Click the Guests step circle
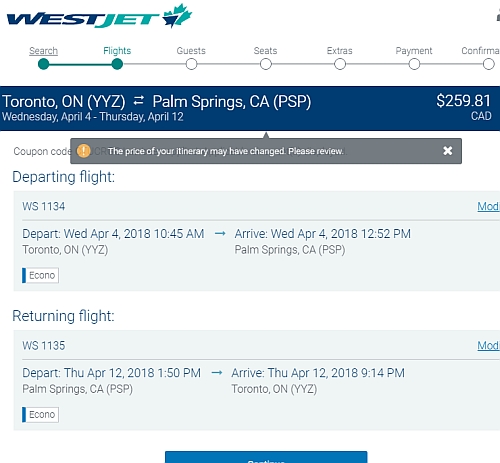500x463 pixels. pos(191,64)
